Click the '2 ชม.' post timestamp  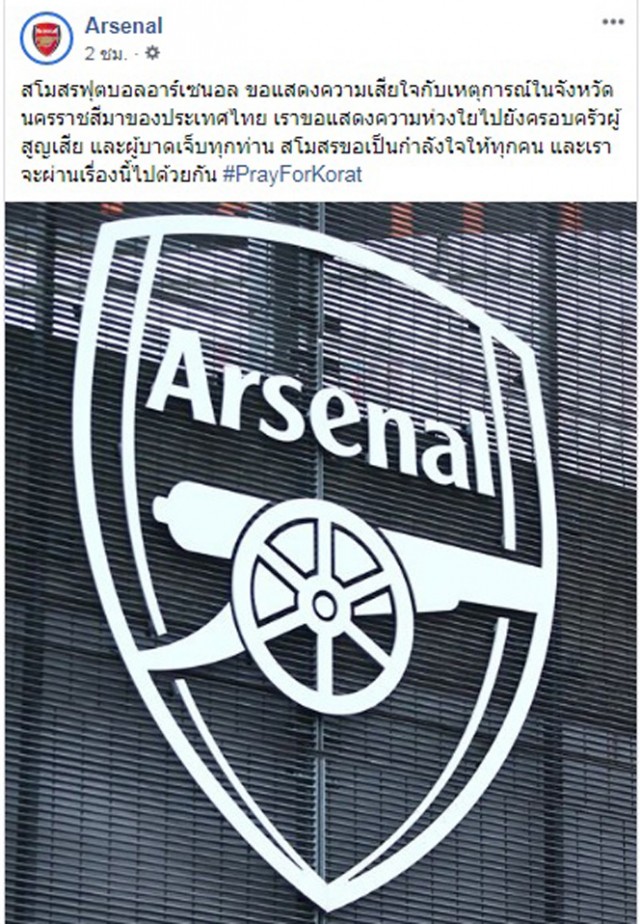(x=105, y=54)
